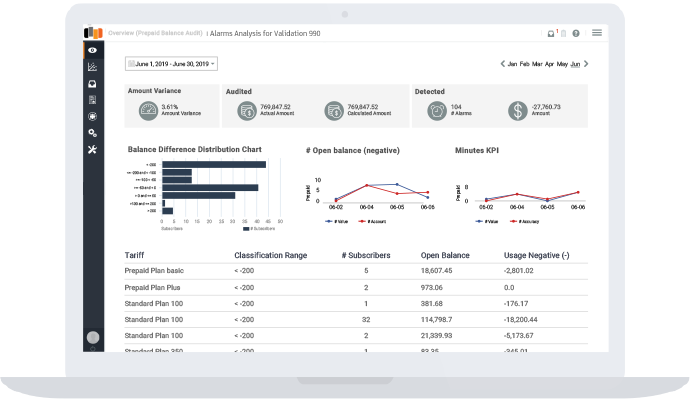Click the alarm clock icon for # Alarms
Image resolution: width=690 pixels, height=400 pixels.
coord(437,111)
